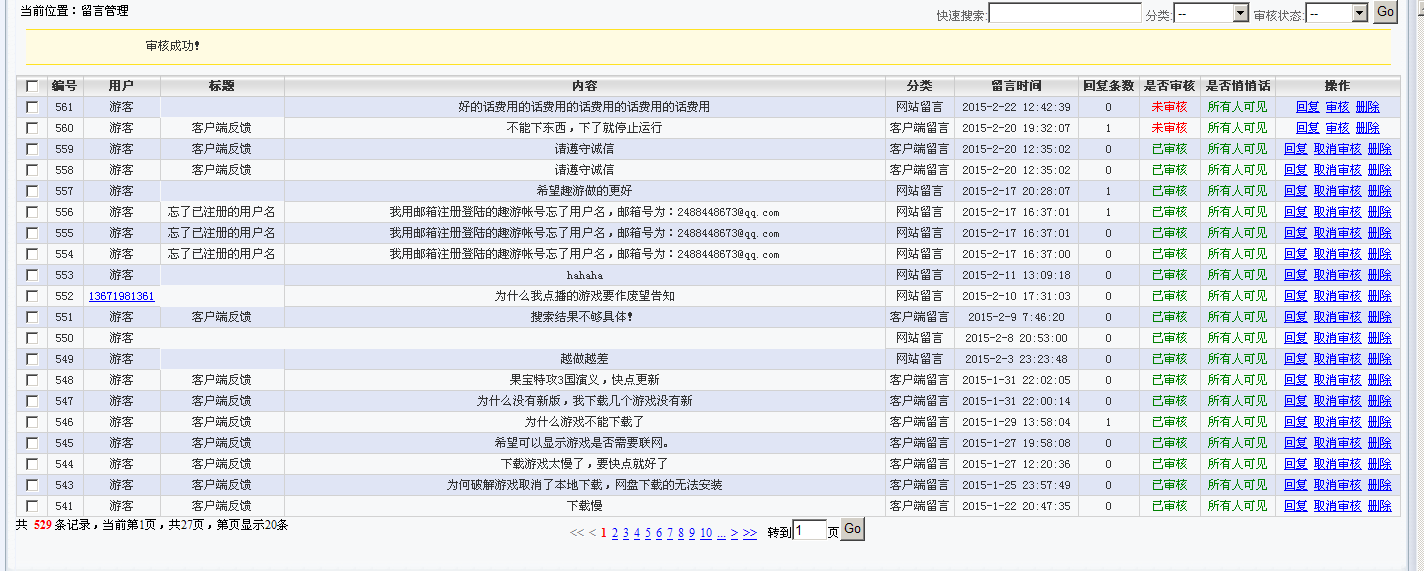1424x571 pixels.
Task: Tick the select-all checkbox in table header
Action: [33, 86]
